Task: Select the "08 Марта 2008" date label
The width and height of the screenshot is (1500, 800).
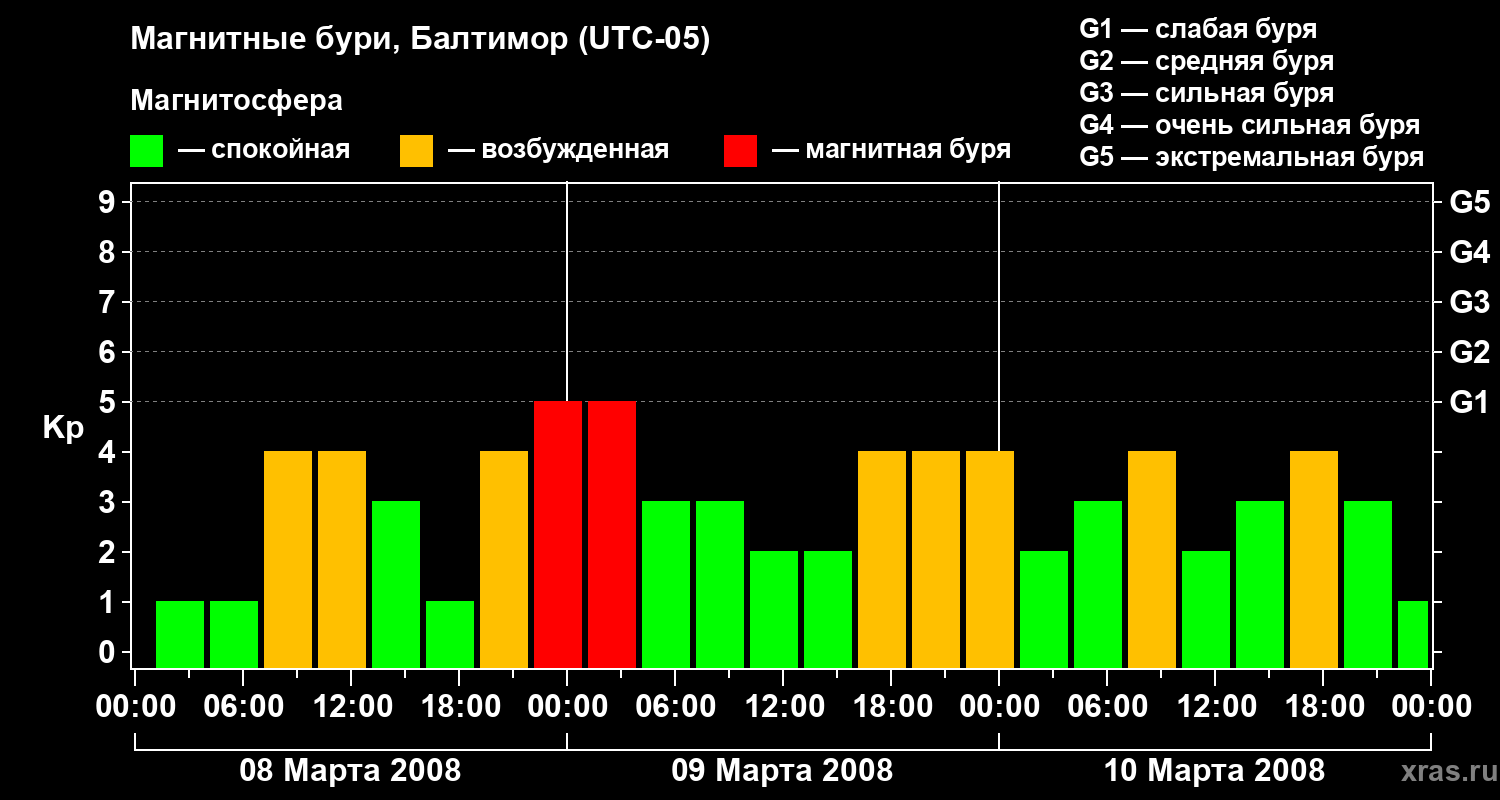Action: (350, 771)
